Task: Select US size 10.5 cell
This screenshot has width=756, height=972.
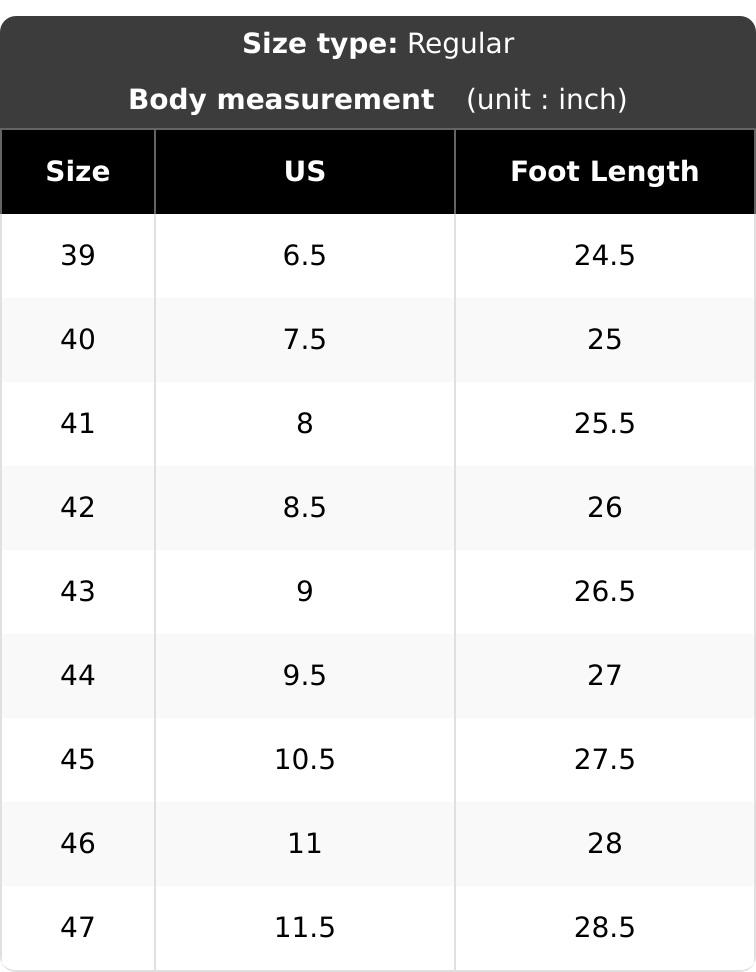Action: (305, 759)
